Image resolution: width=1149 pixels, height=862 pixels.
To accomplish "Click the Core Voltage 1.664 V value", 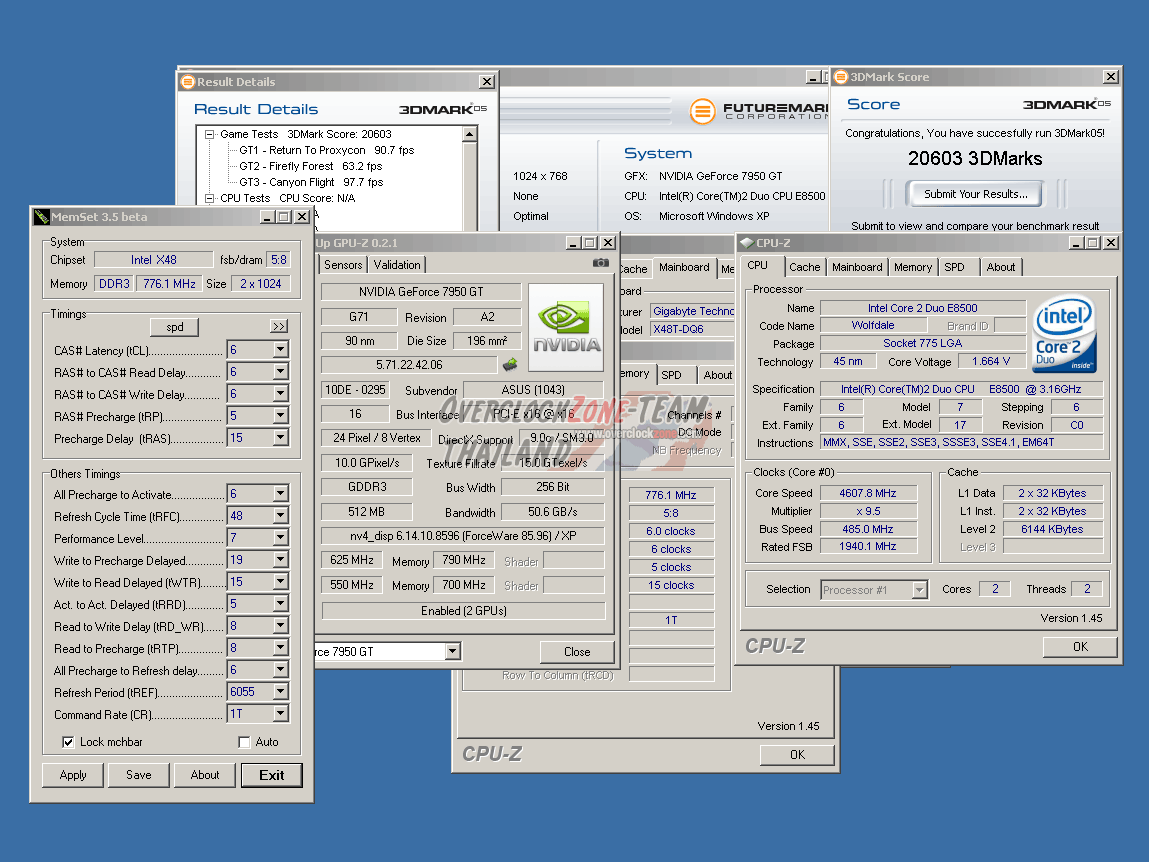I will [991, 361].
